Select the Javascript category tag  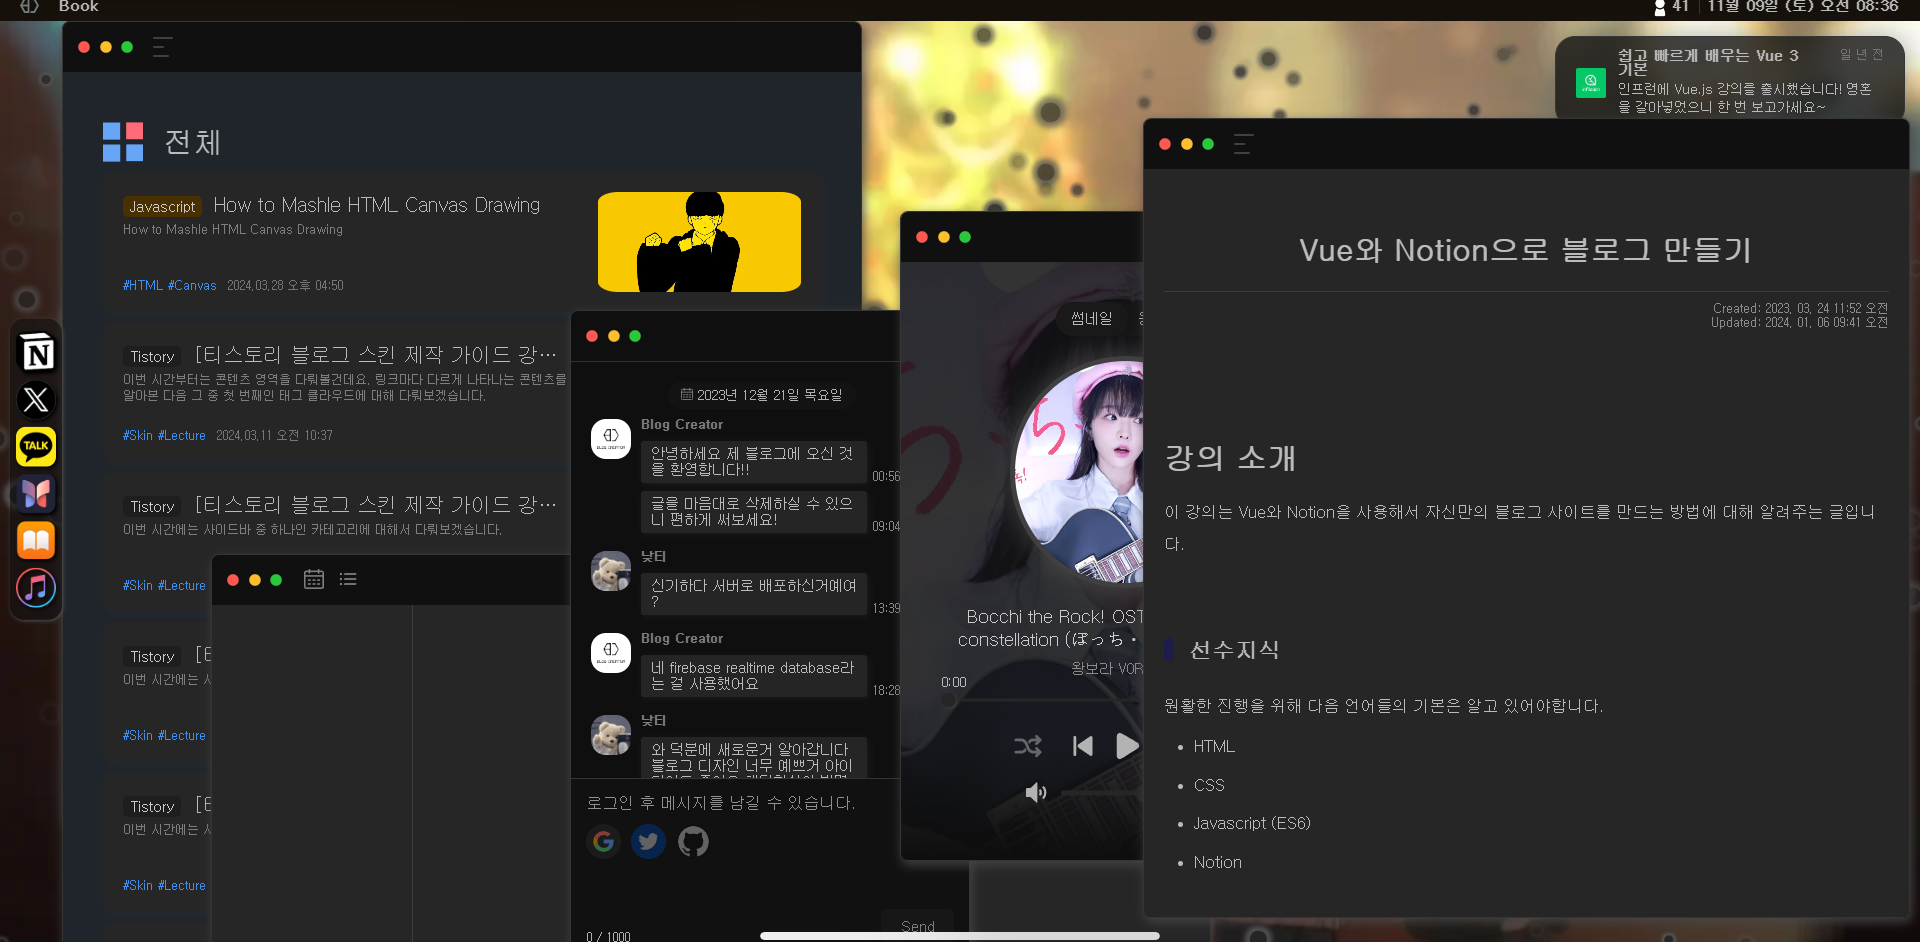(x=162, y=207)
